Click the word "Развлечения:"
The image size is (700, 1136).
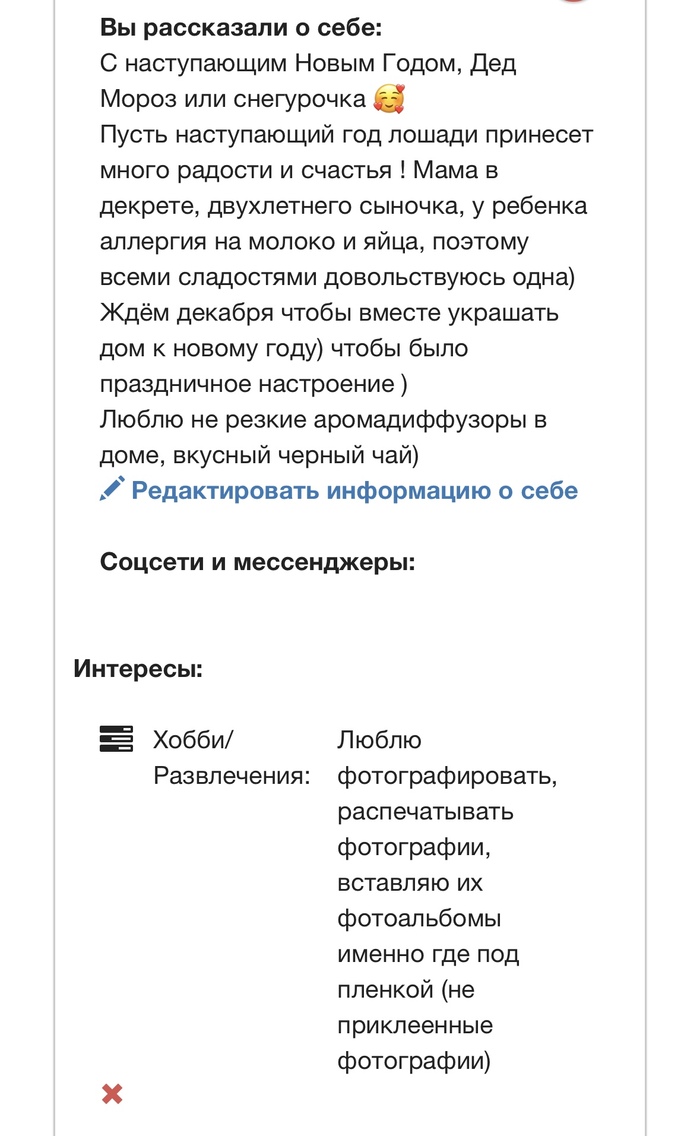[x=231, y=776]
